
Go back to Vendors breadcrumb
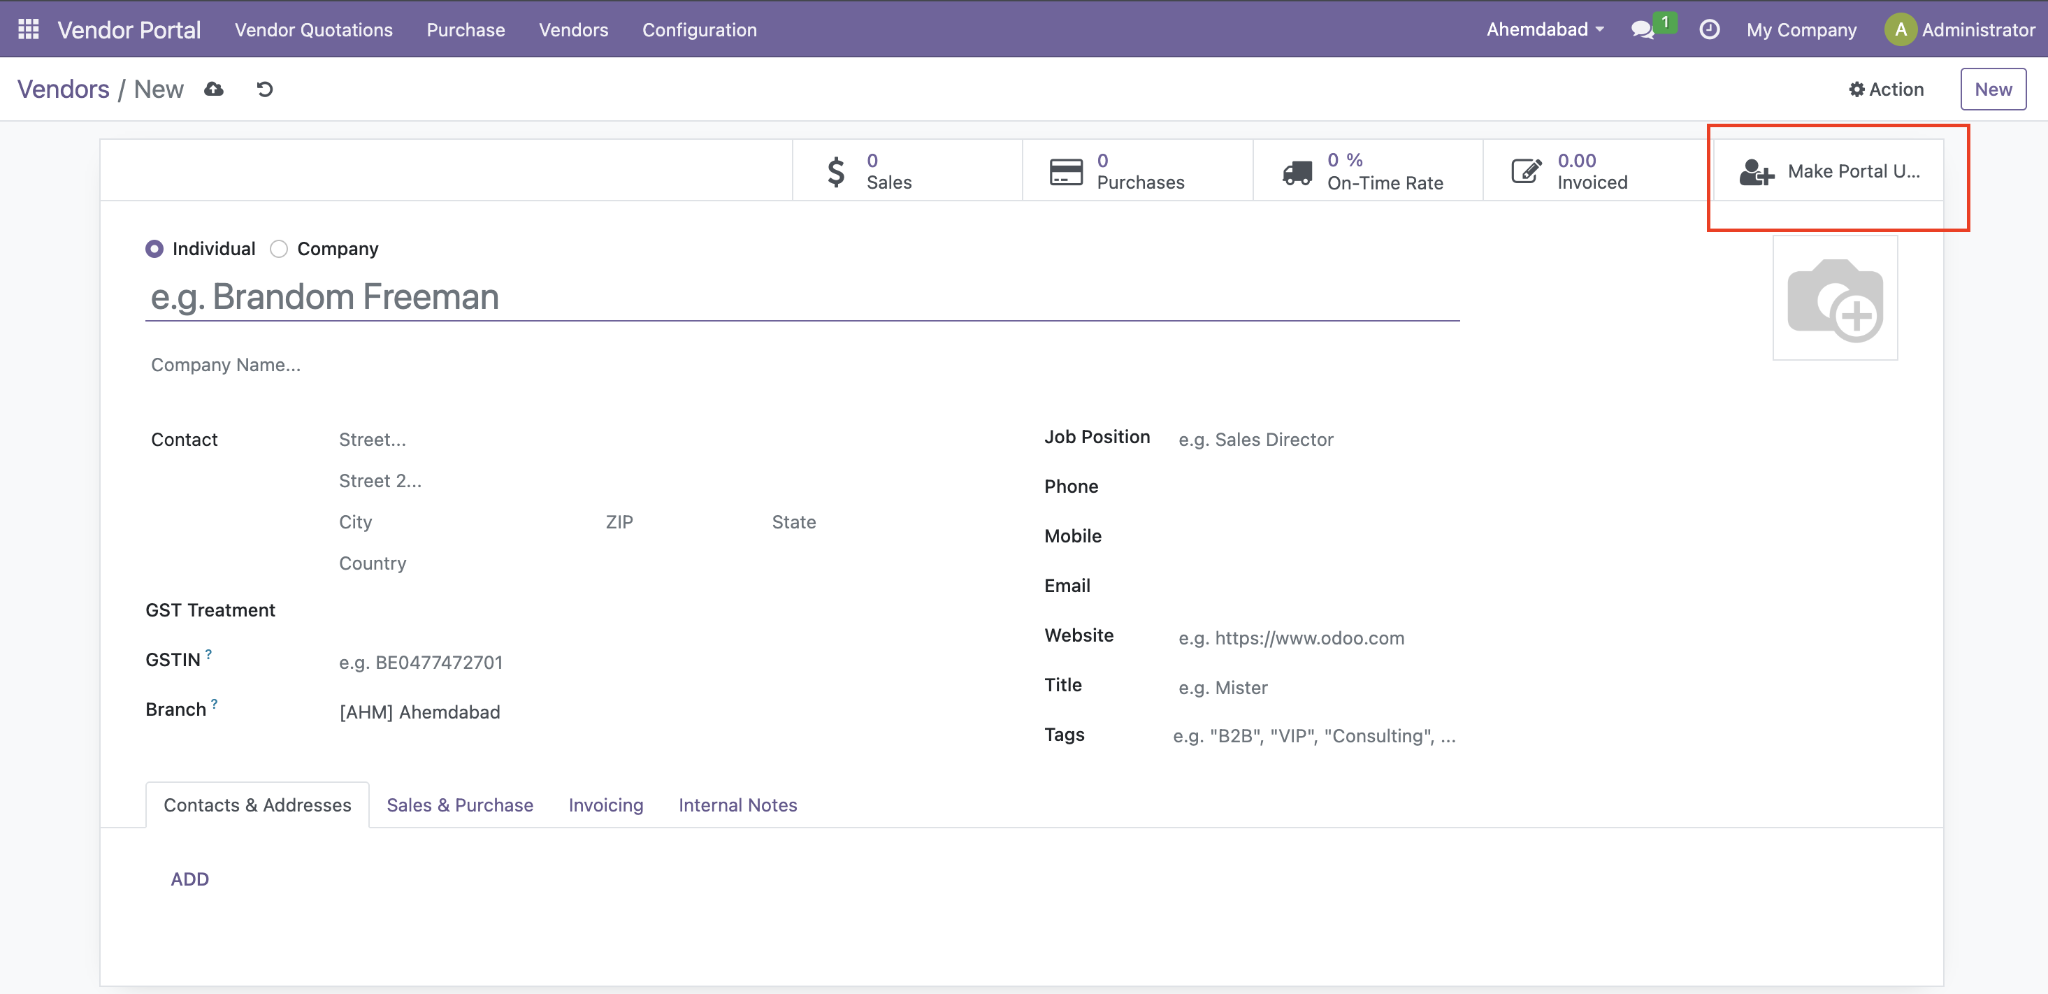[x=64, y=89]
